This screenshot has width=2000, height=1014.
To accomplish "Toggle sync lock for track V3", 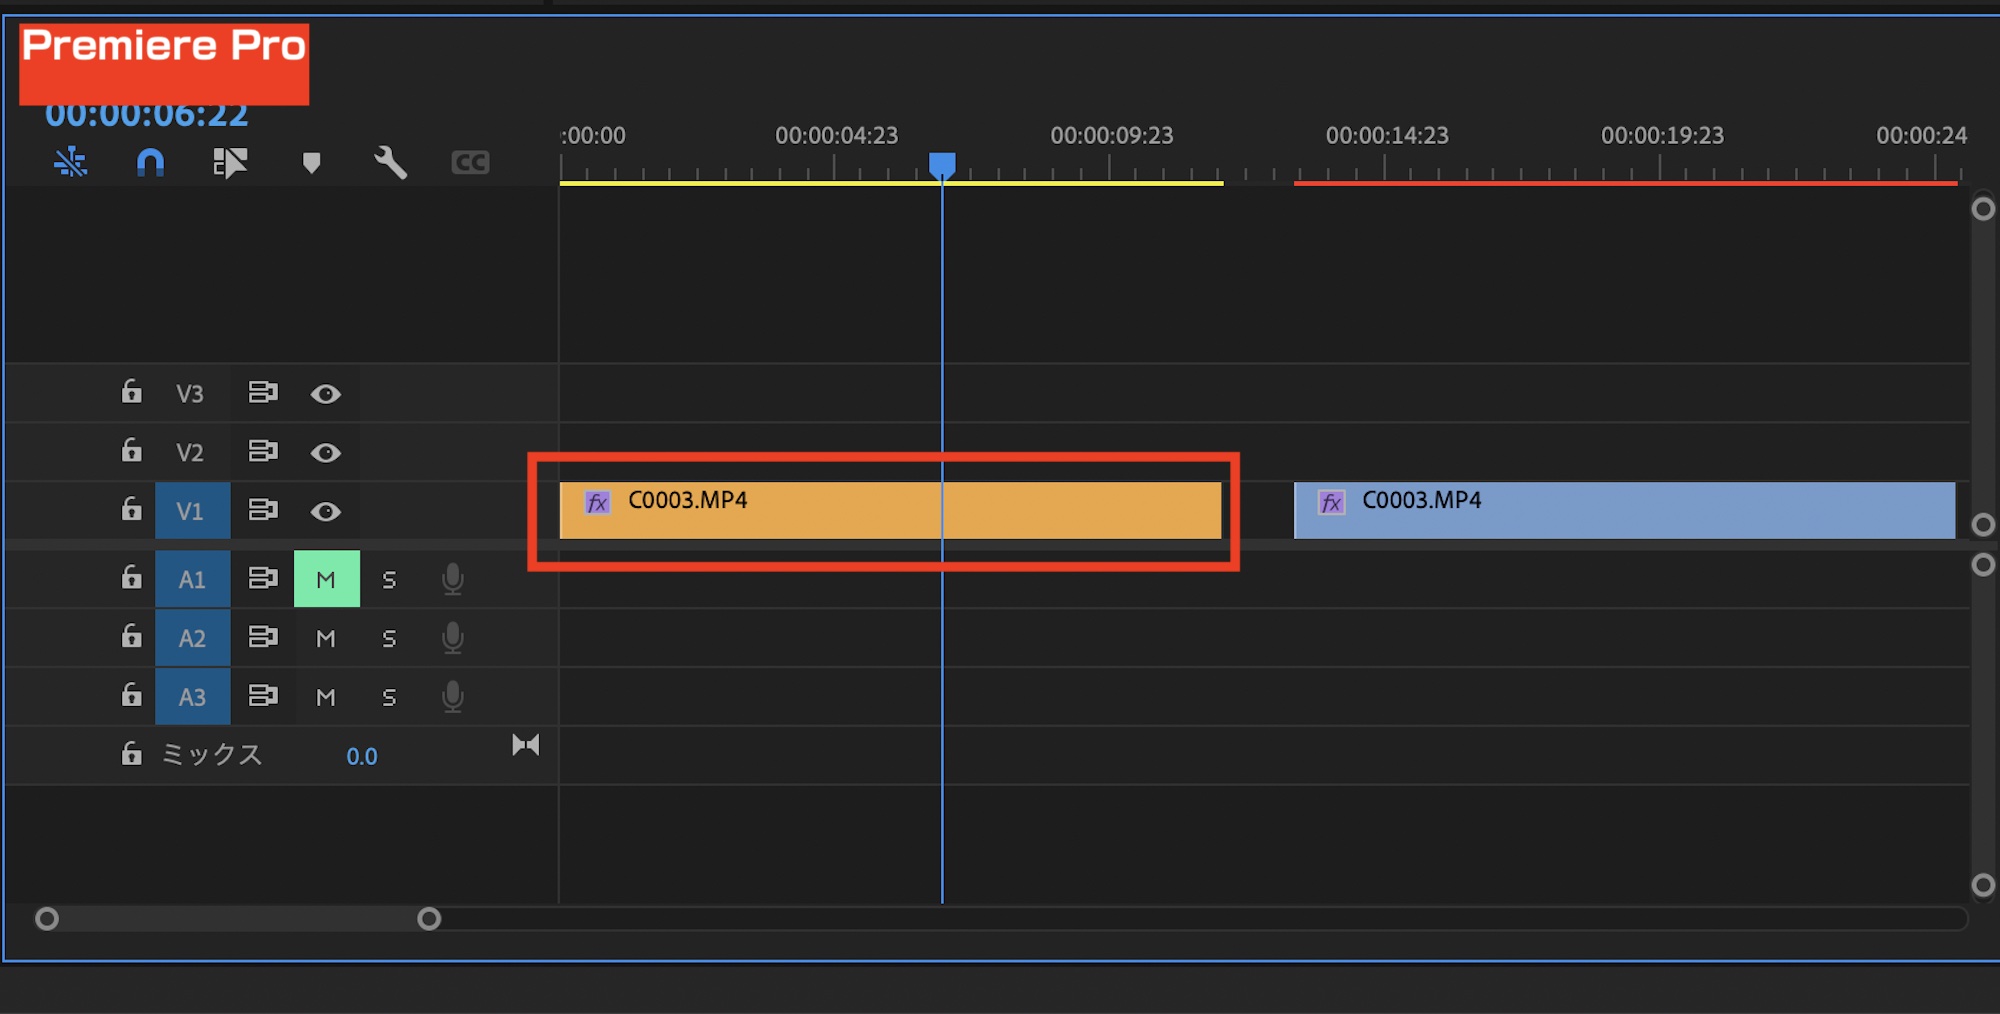I will click(263, 392).
